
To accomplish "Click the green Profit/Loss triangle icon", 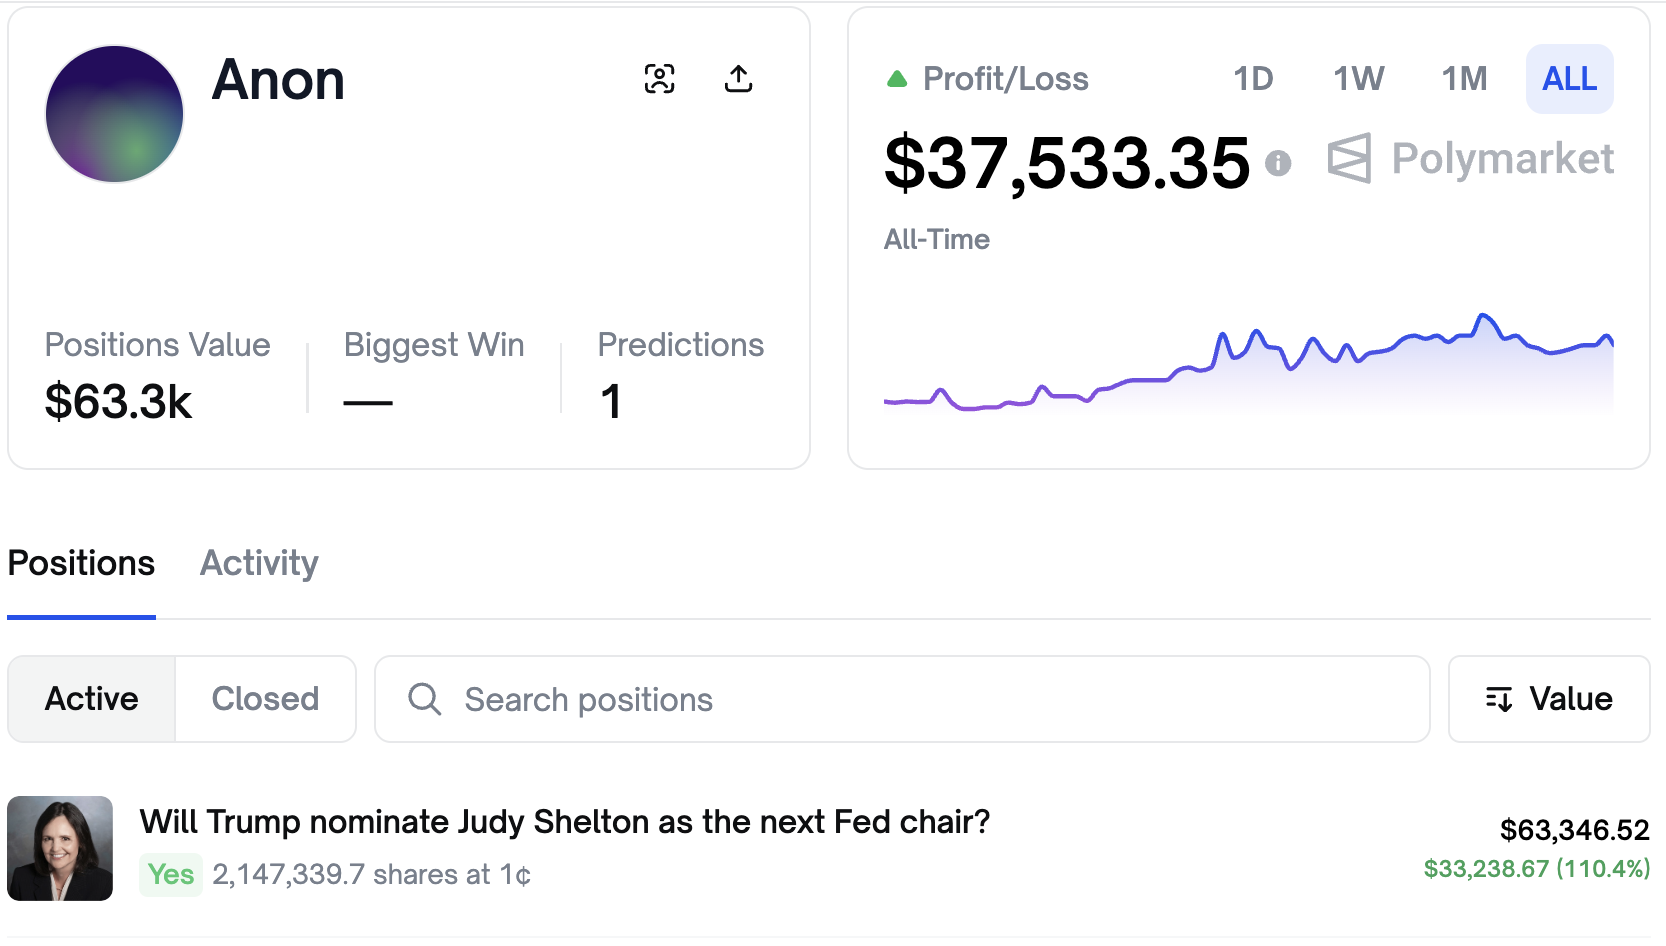I will [x=897, y=79].
